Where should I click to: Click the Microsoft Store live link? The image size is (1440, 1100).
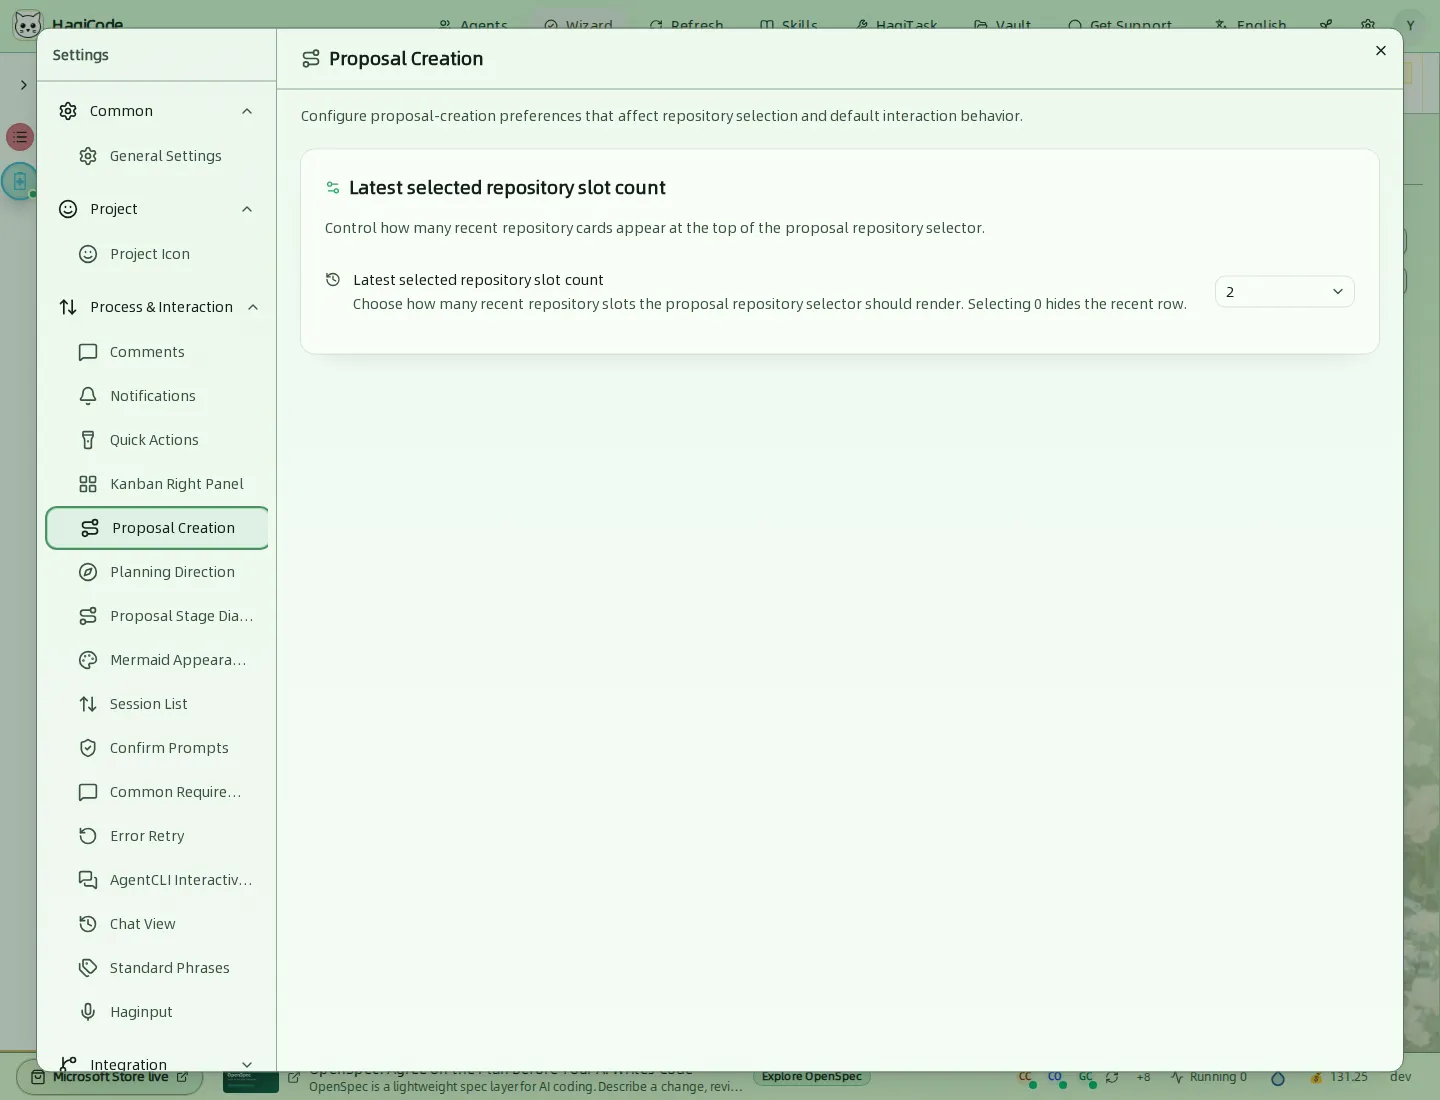pos(109,1077)
